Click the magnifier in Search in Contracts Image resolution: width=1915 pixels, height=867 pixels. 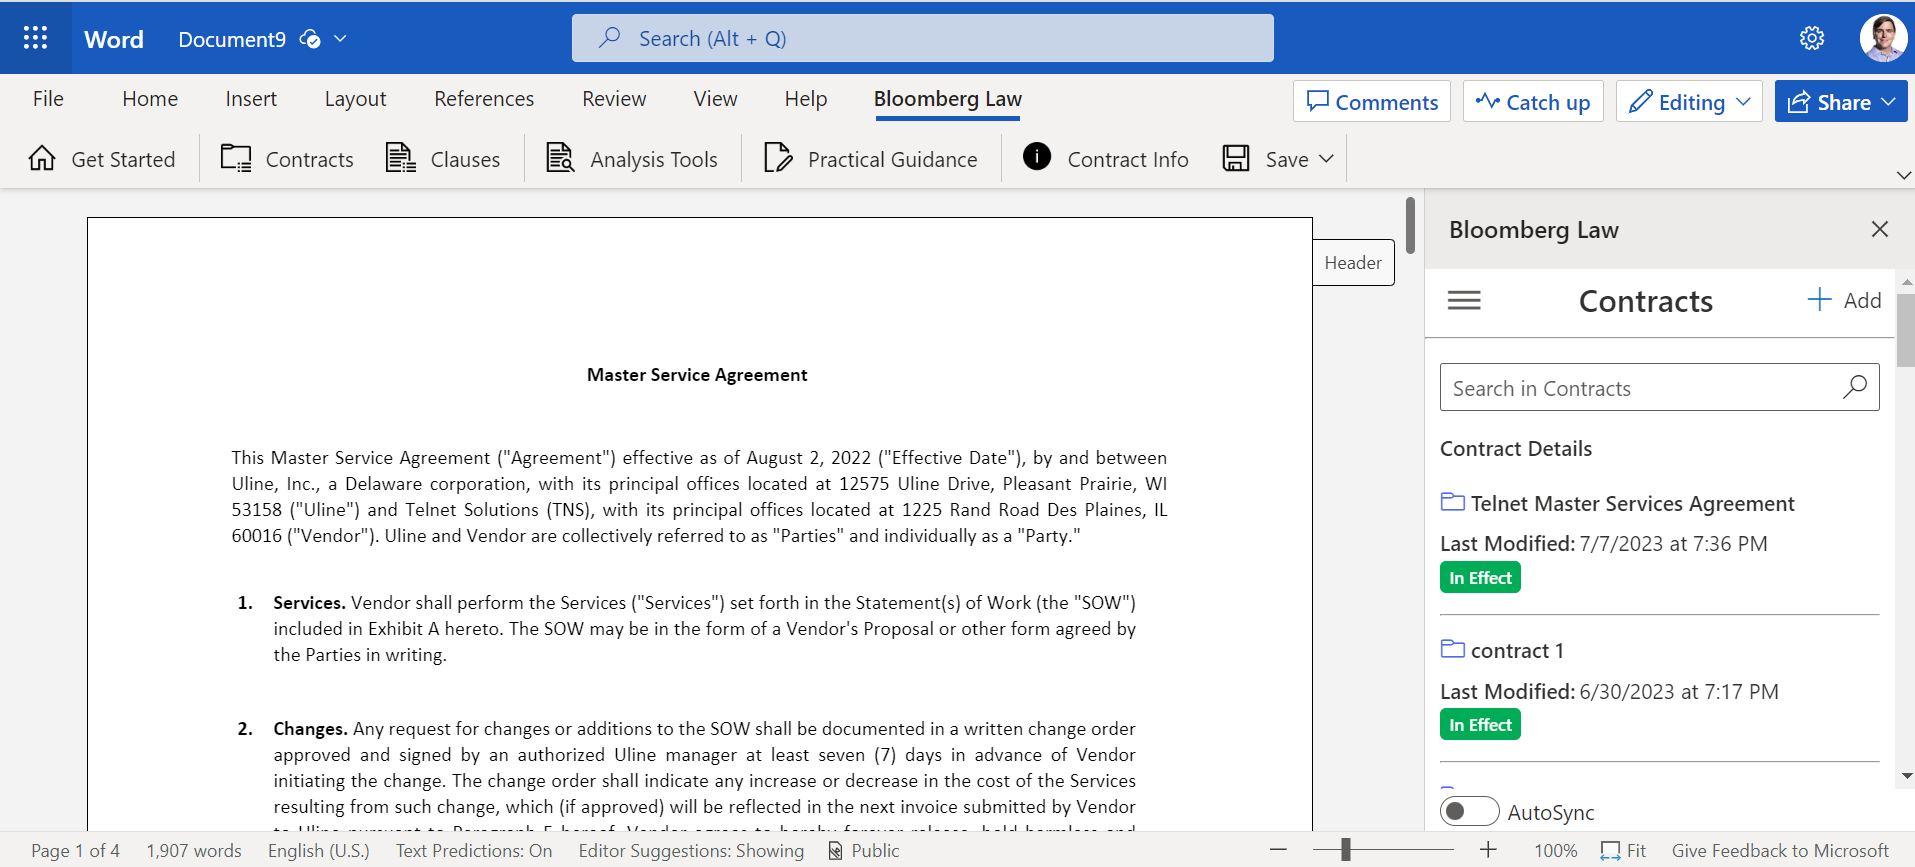tap(1855, 387)
